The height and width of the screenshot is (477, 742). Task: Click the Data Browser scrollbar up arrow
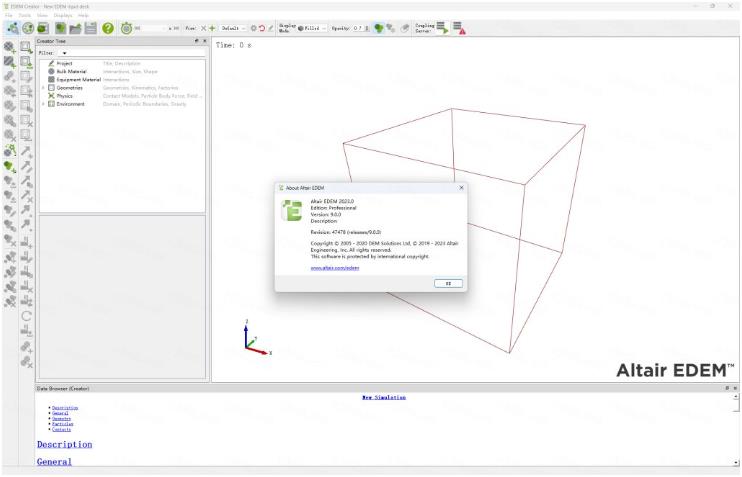735,397
